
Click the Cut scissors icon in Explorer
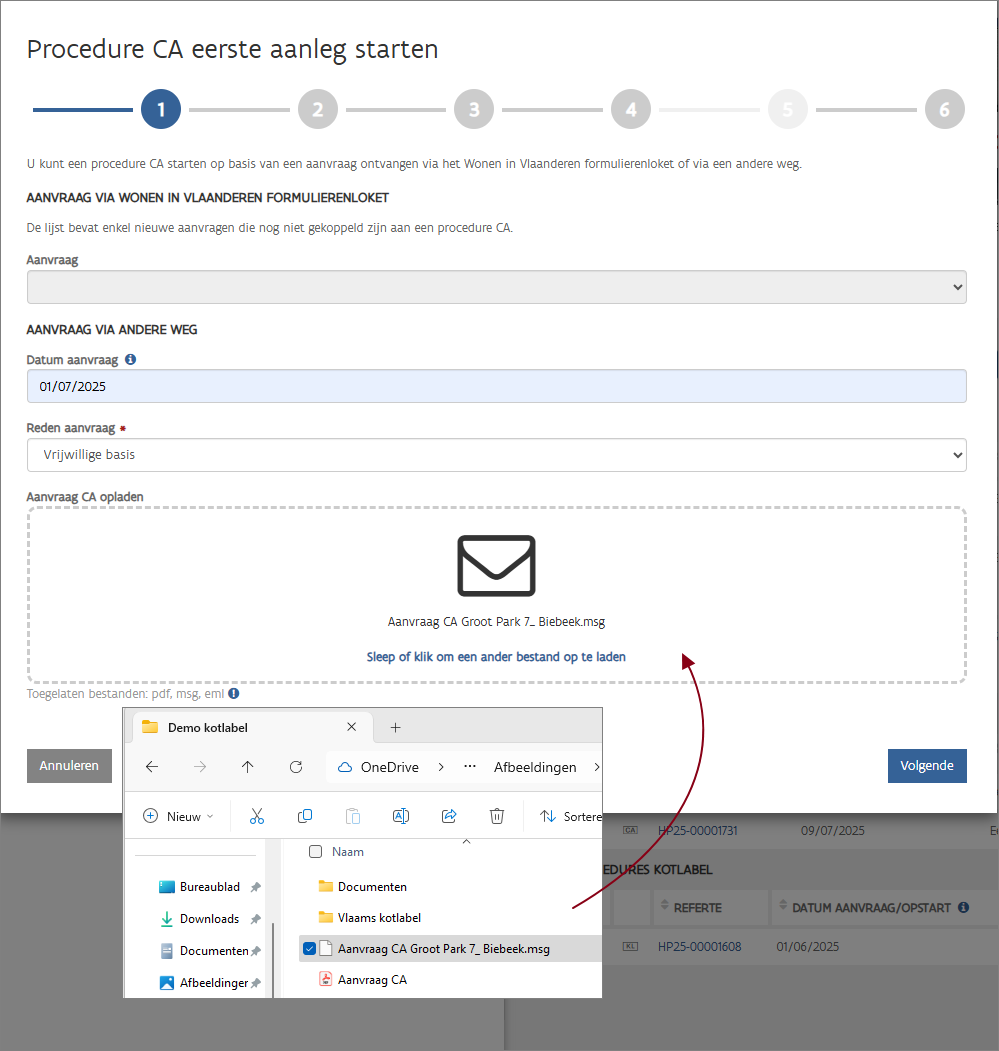[x=257, y=816]
